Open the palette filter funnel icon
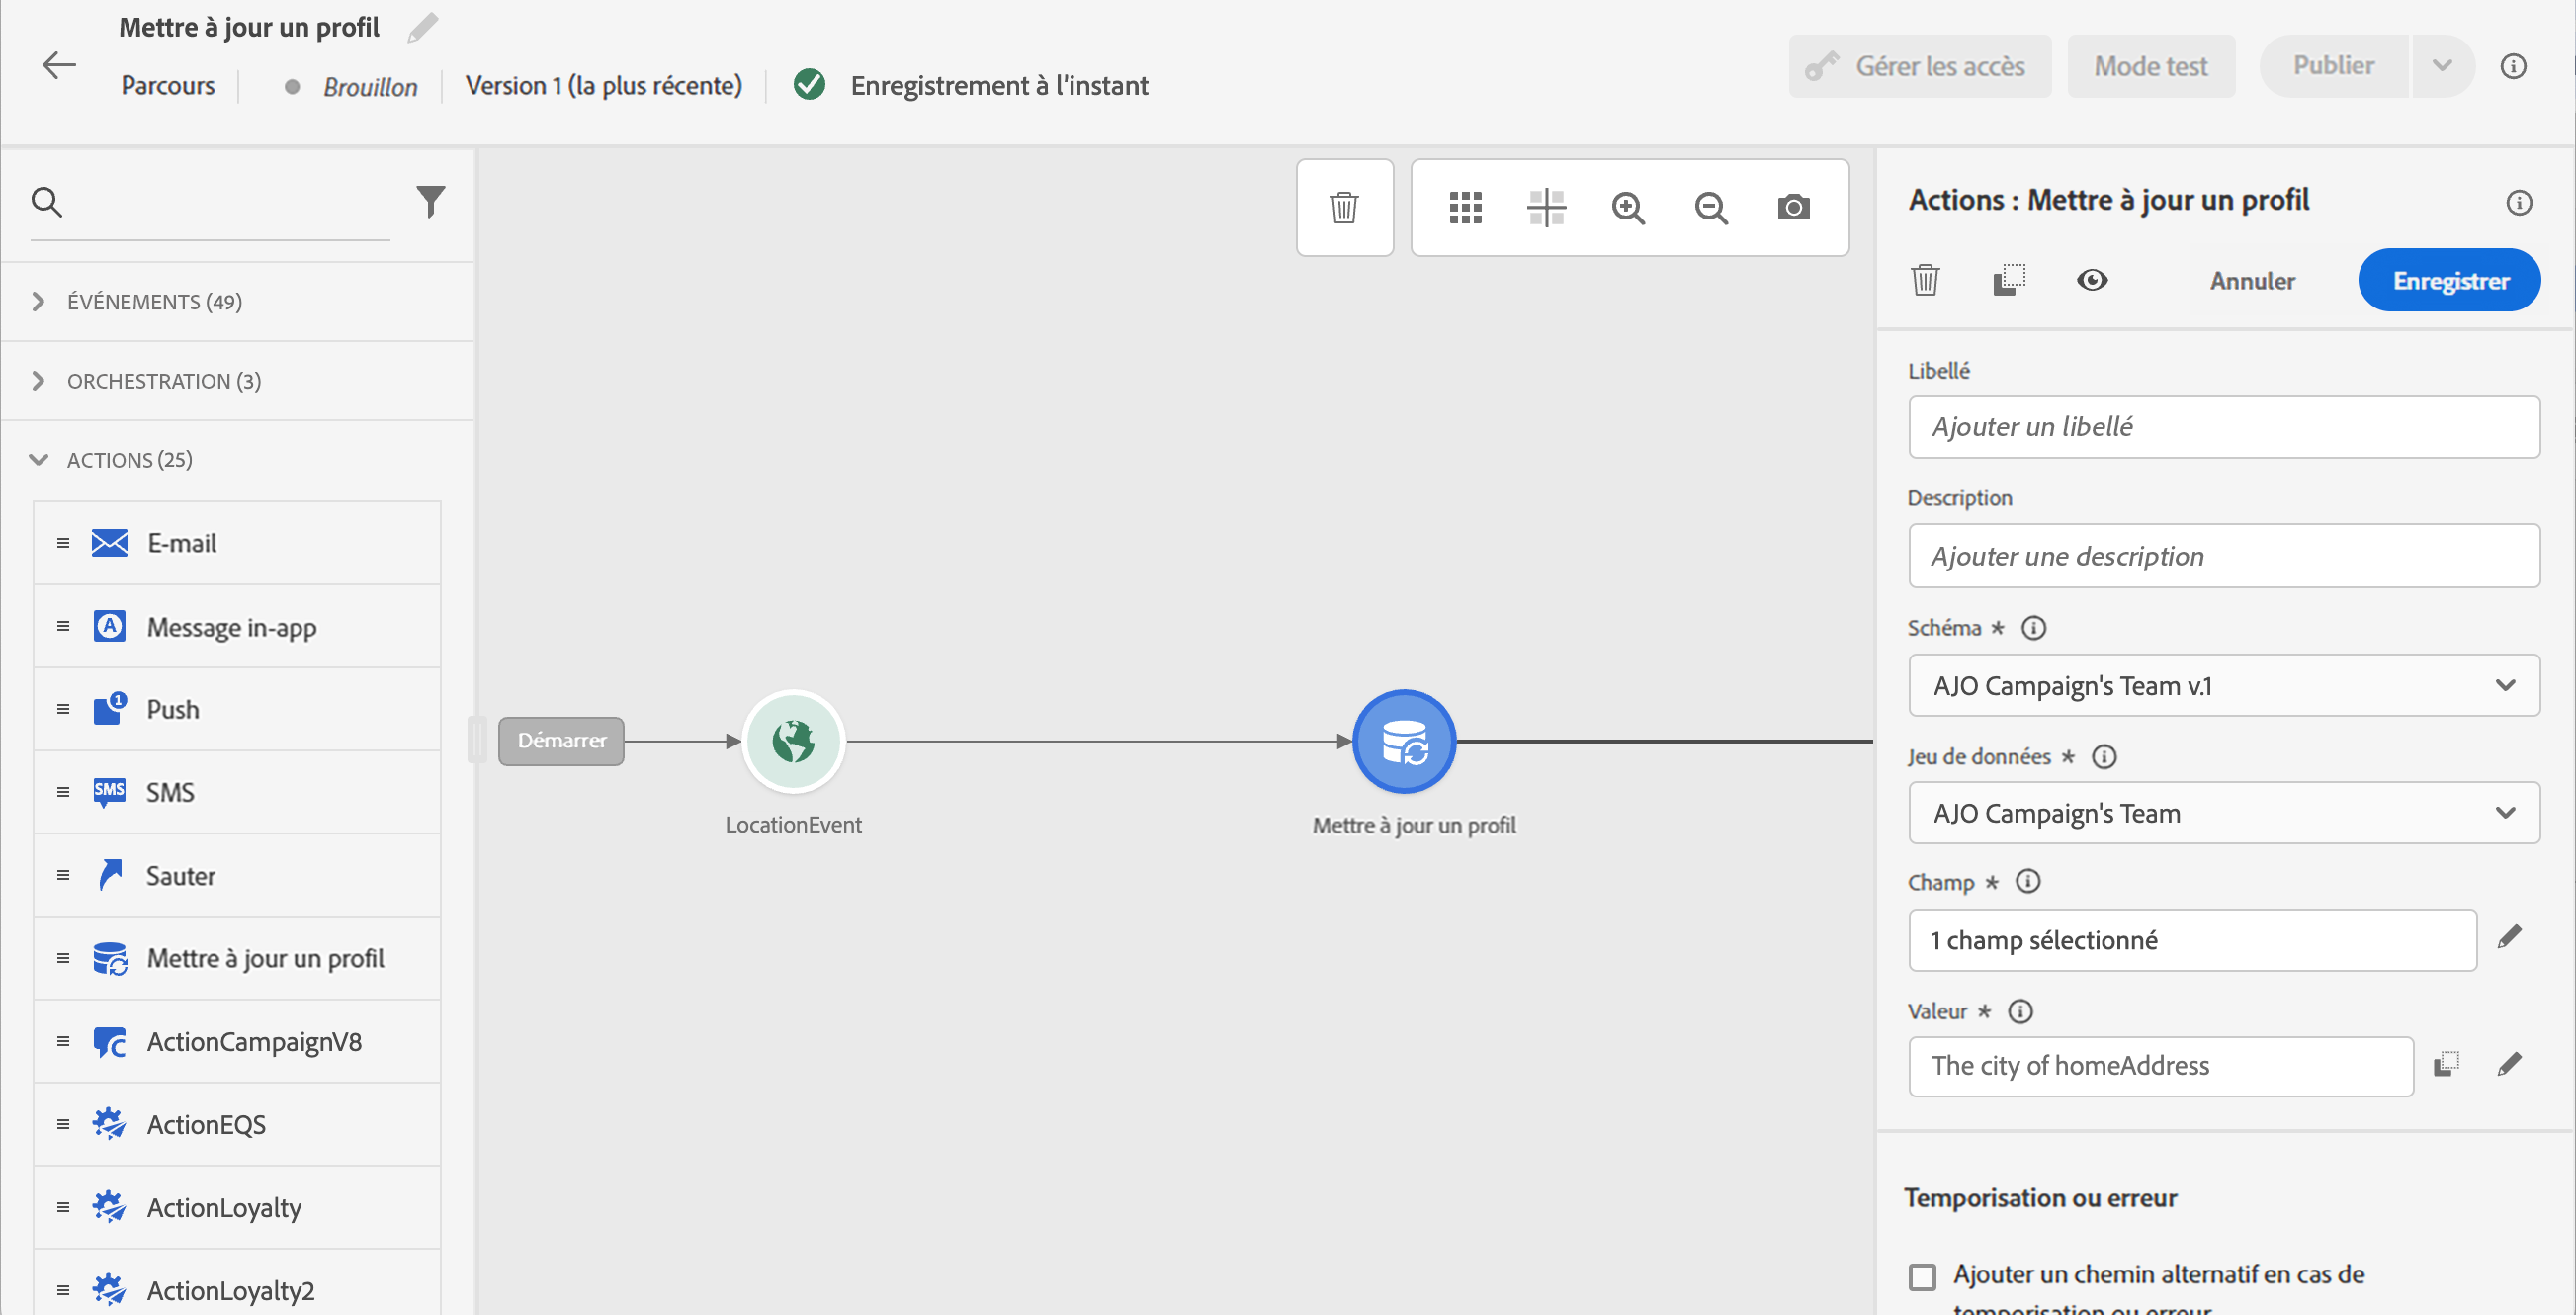 click(x=430, y=201)
